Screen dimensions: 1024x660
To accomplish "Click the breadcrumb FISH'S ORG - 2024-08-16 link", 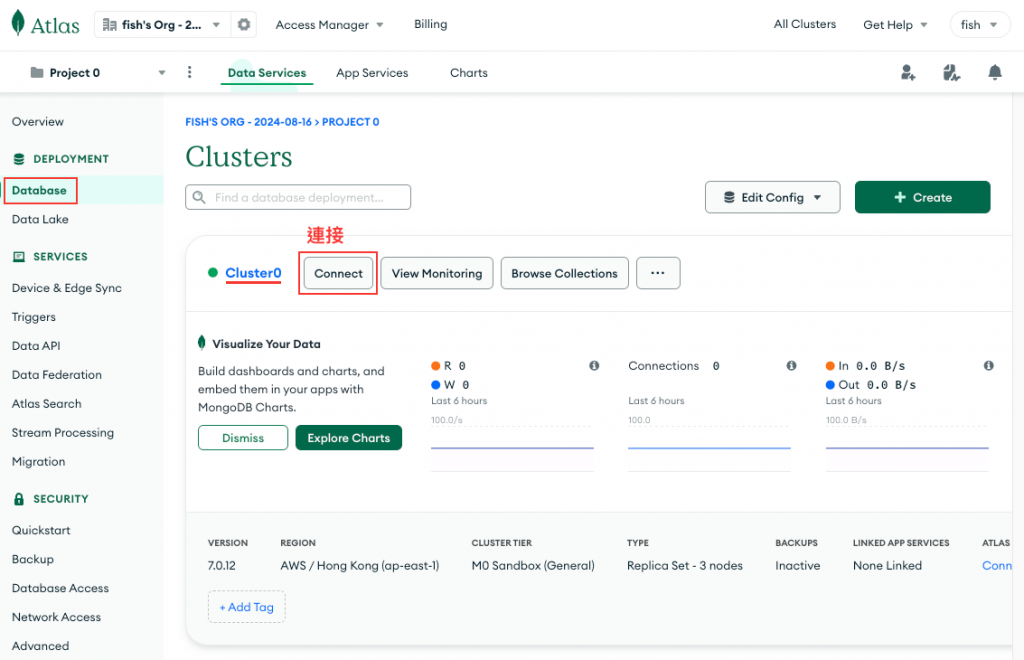I will point(249,122).
